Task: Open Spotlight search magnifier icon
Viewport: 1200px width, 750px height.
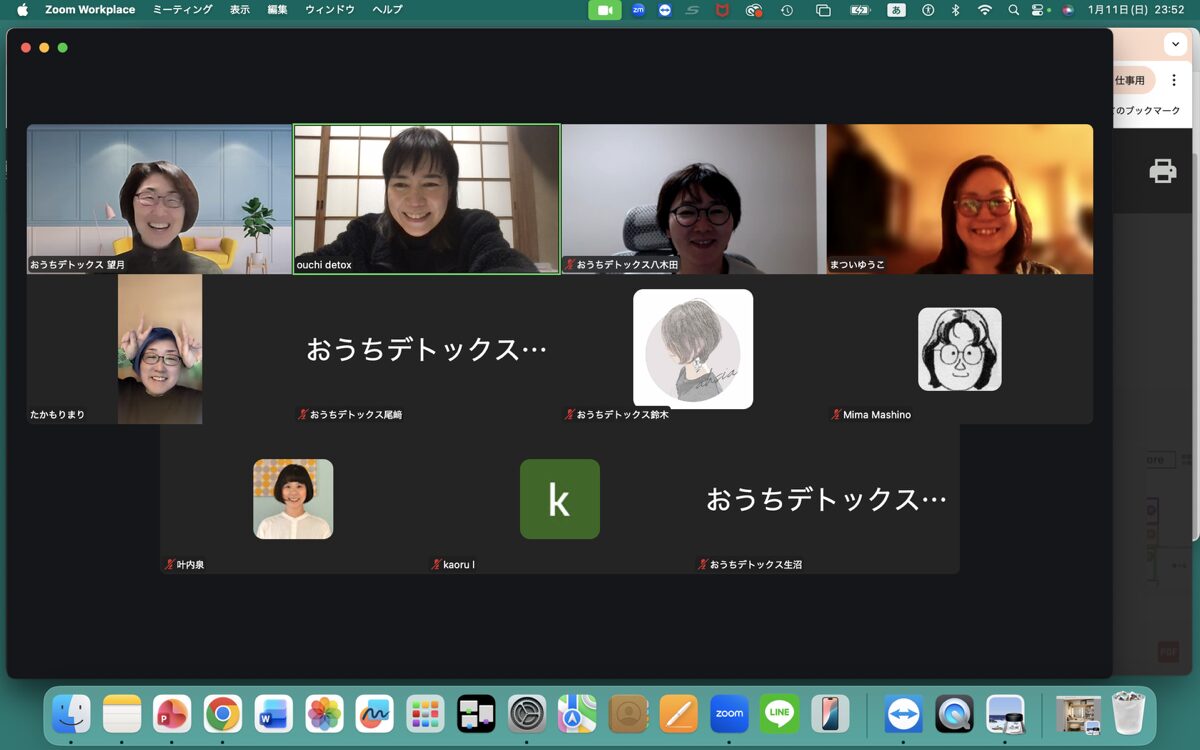Action: coord(1013,10)
